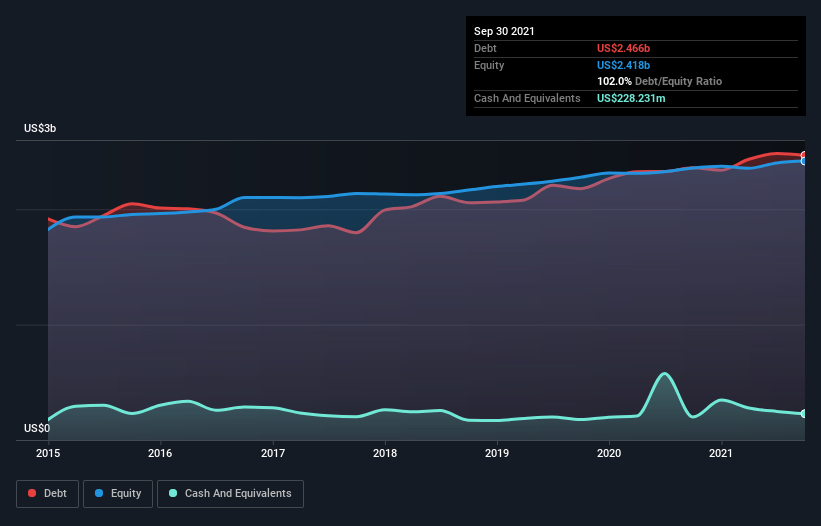Image resolution: width=821 pixels, height=526 pixels.
Task: Click the US$3b y-axis label
Action: [x=40, y=128]
